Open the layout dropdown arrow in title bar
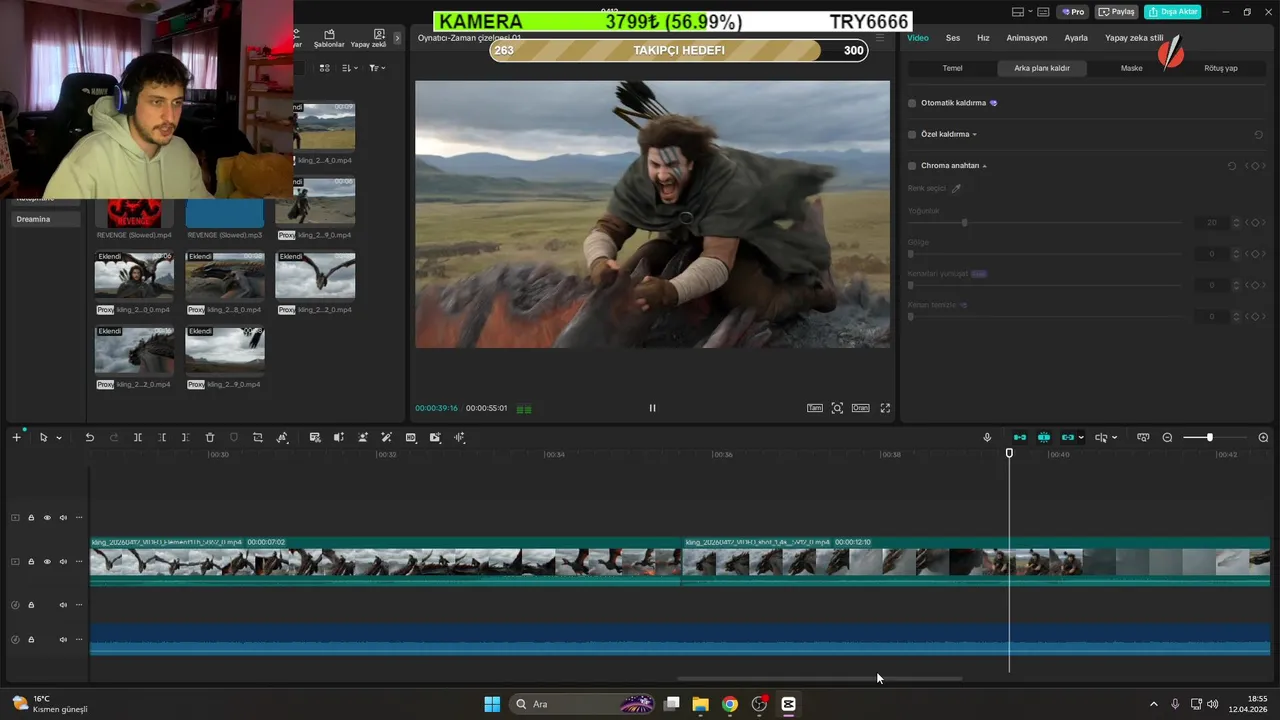1280x720 pixels. (1032, 12)
